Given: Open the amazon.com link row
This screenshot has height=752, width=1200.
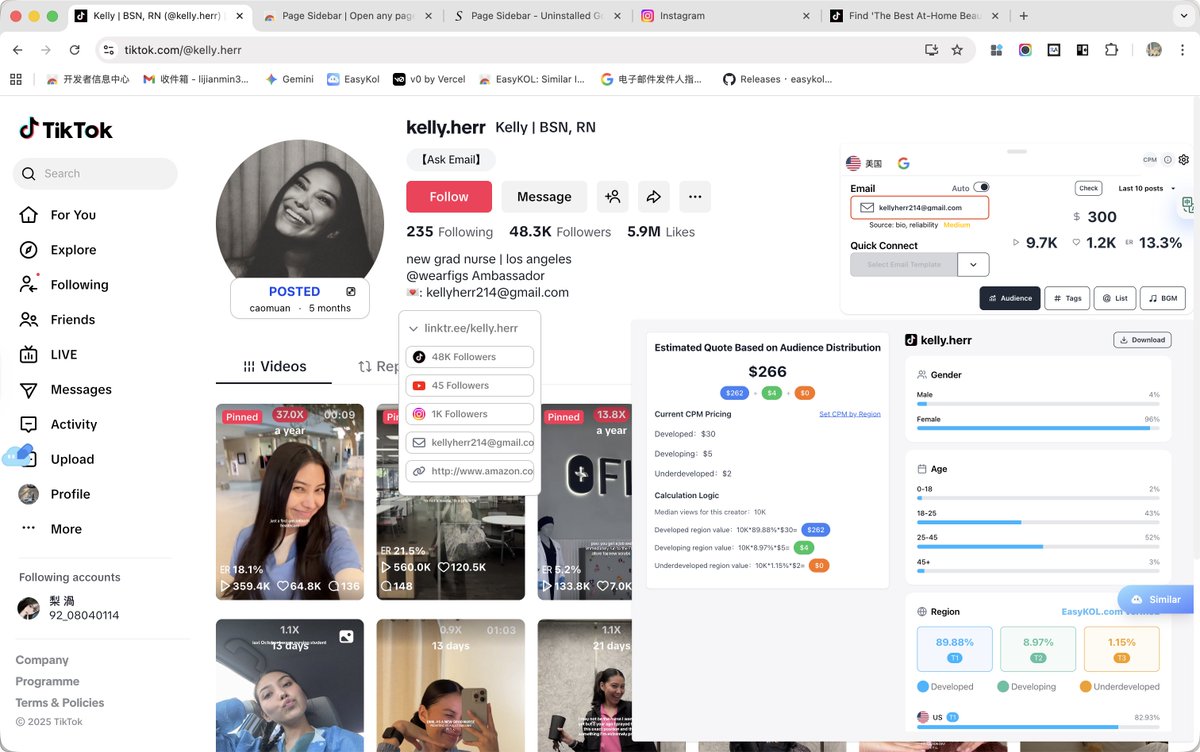Looking at the screenshot, I should pyautogui.click(x=469, y=471).
